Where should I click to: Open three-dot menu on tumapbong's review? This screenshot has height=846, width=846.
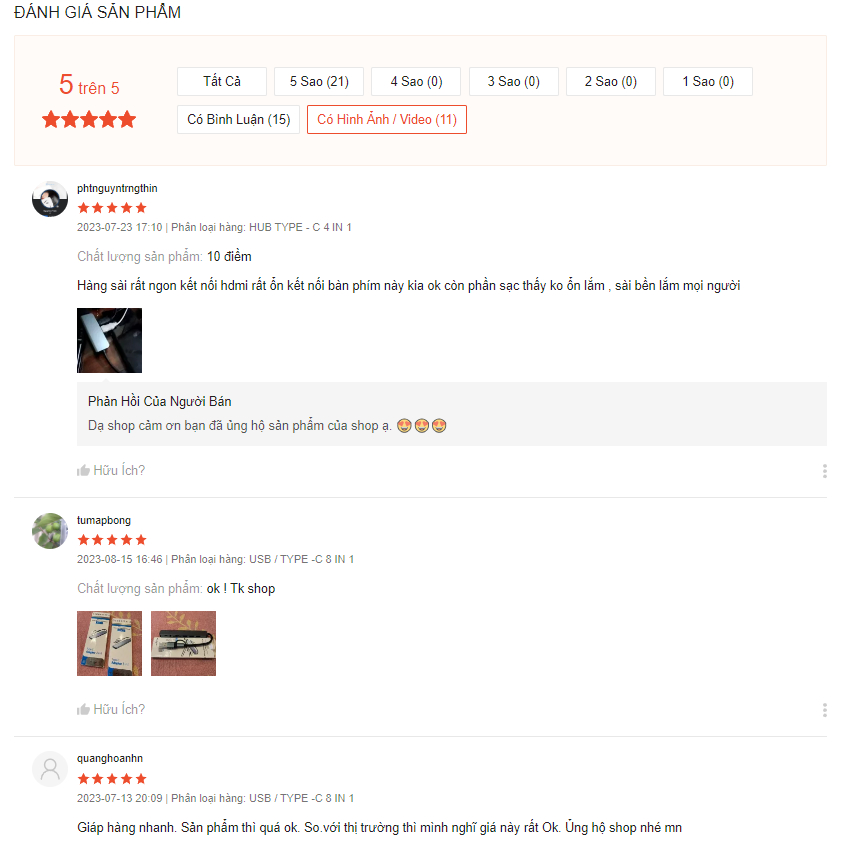point(824,710)
